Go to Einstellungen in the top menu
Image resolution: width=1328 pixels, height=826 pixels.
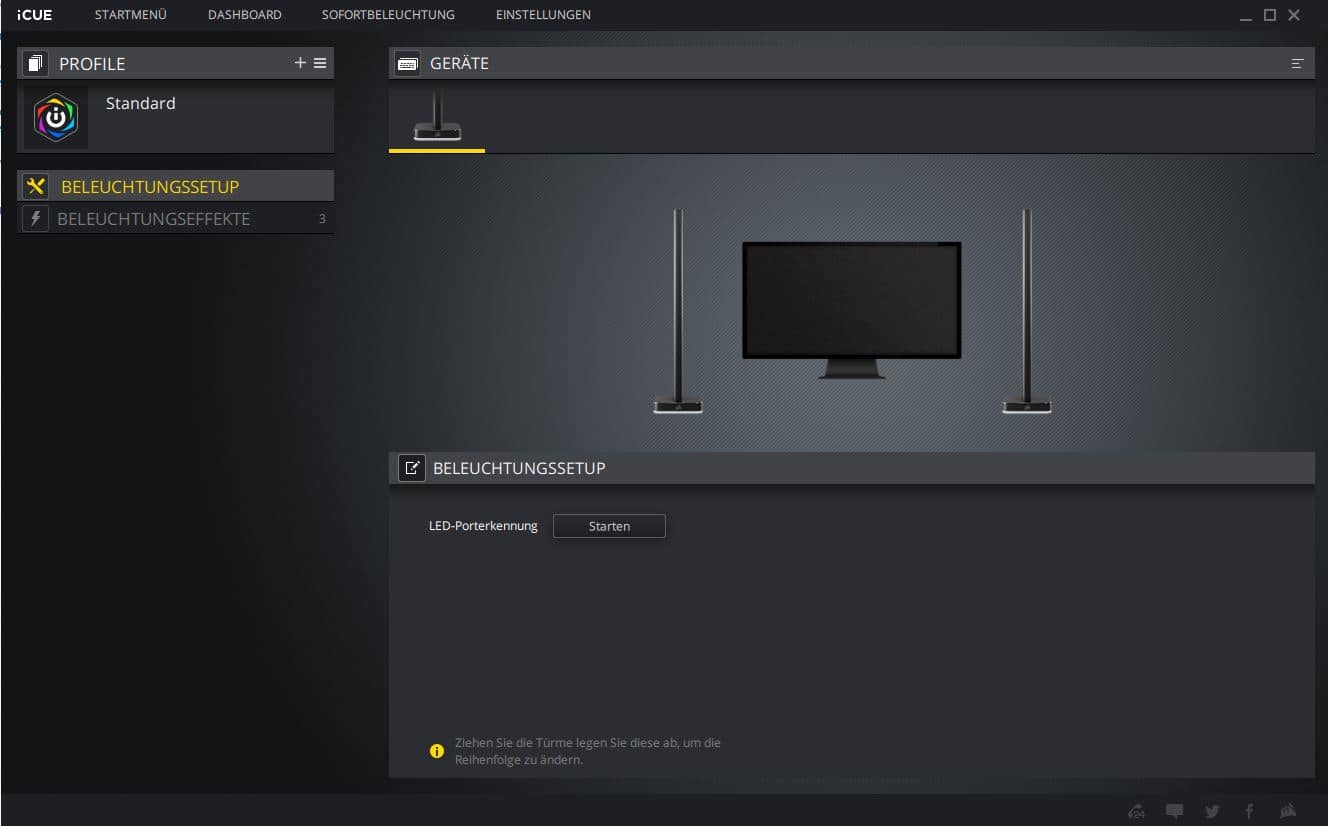[x=543, y=15]
